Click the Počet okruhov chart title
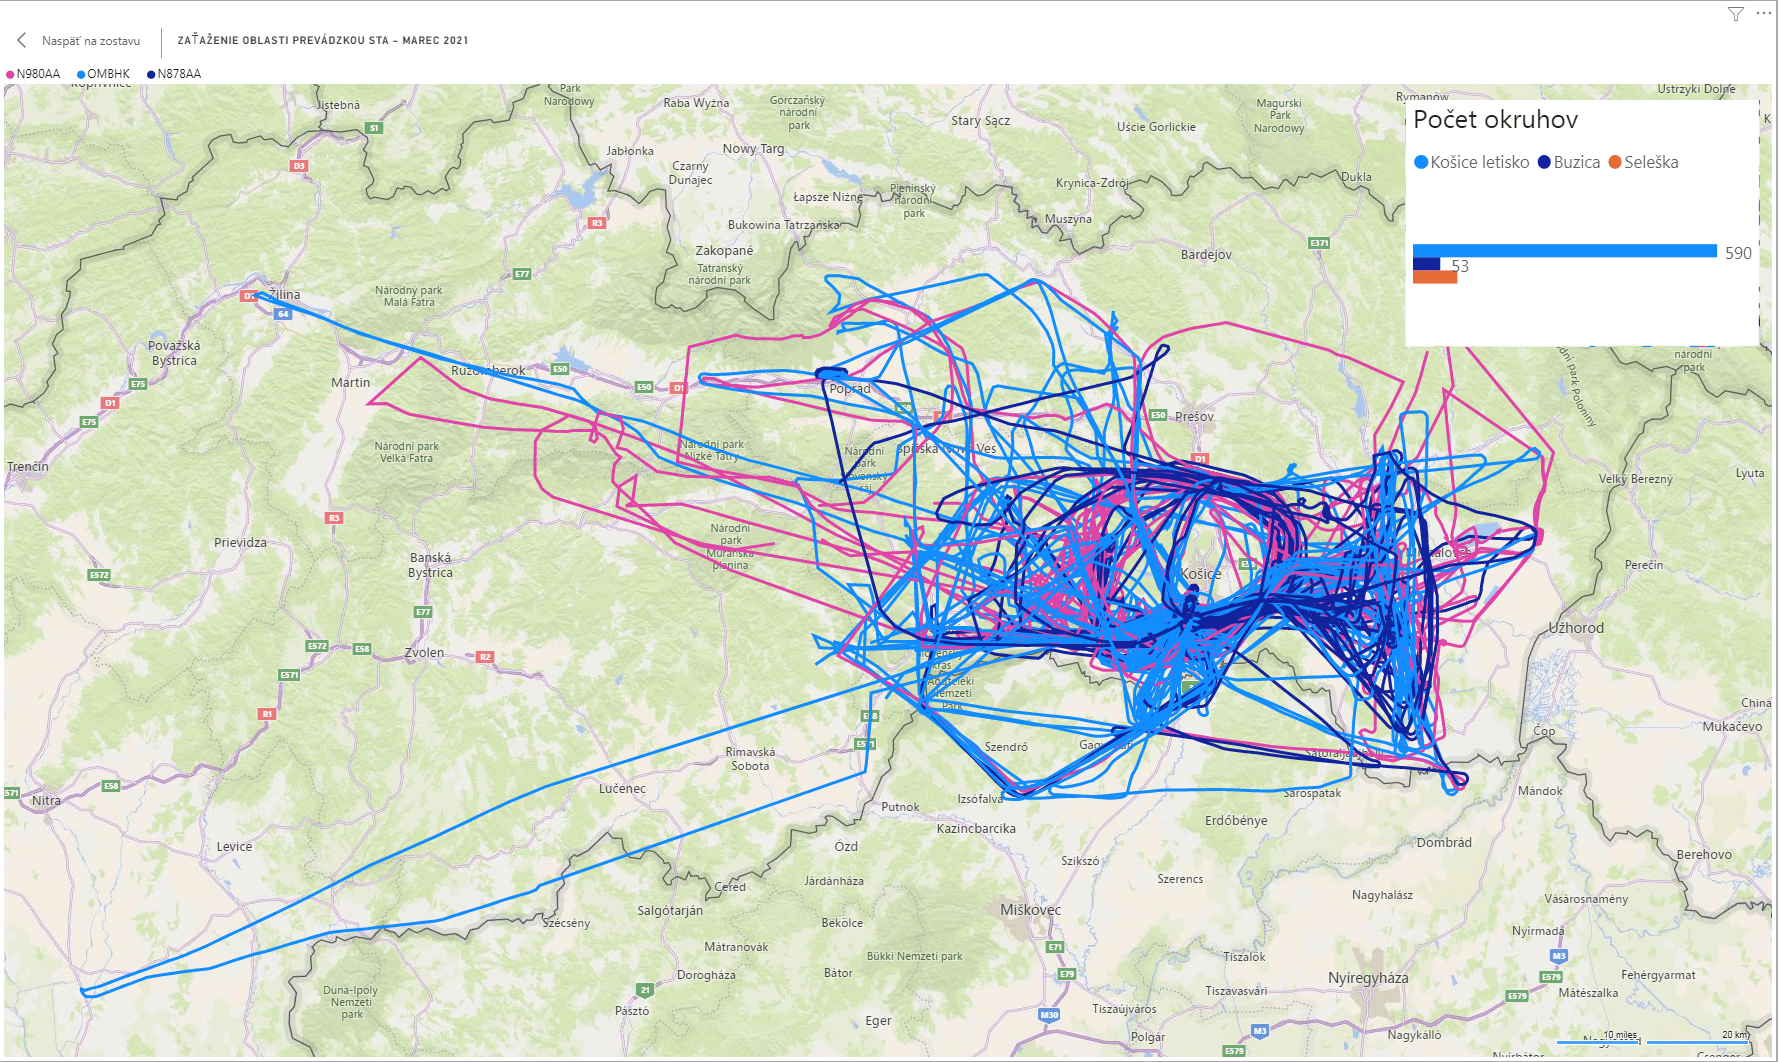This screenshot has width=1779, height=1062. click(x=1495, y=120)
